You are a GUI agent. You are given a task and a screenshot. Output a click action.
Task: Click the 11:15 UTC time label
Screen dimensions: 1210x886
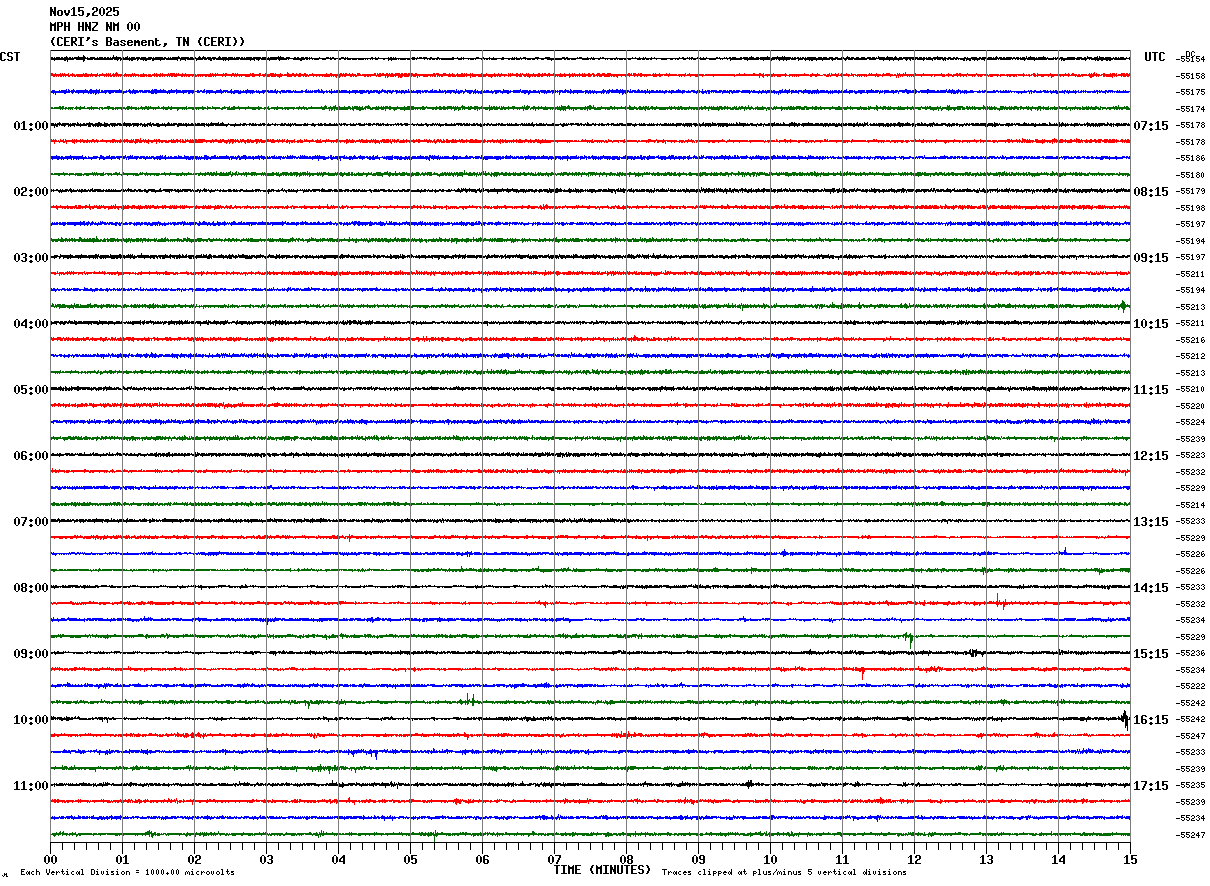1151,390
